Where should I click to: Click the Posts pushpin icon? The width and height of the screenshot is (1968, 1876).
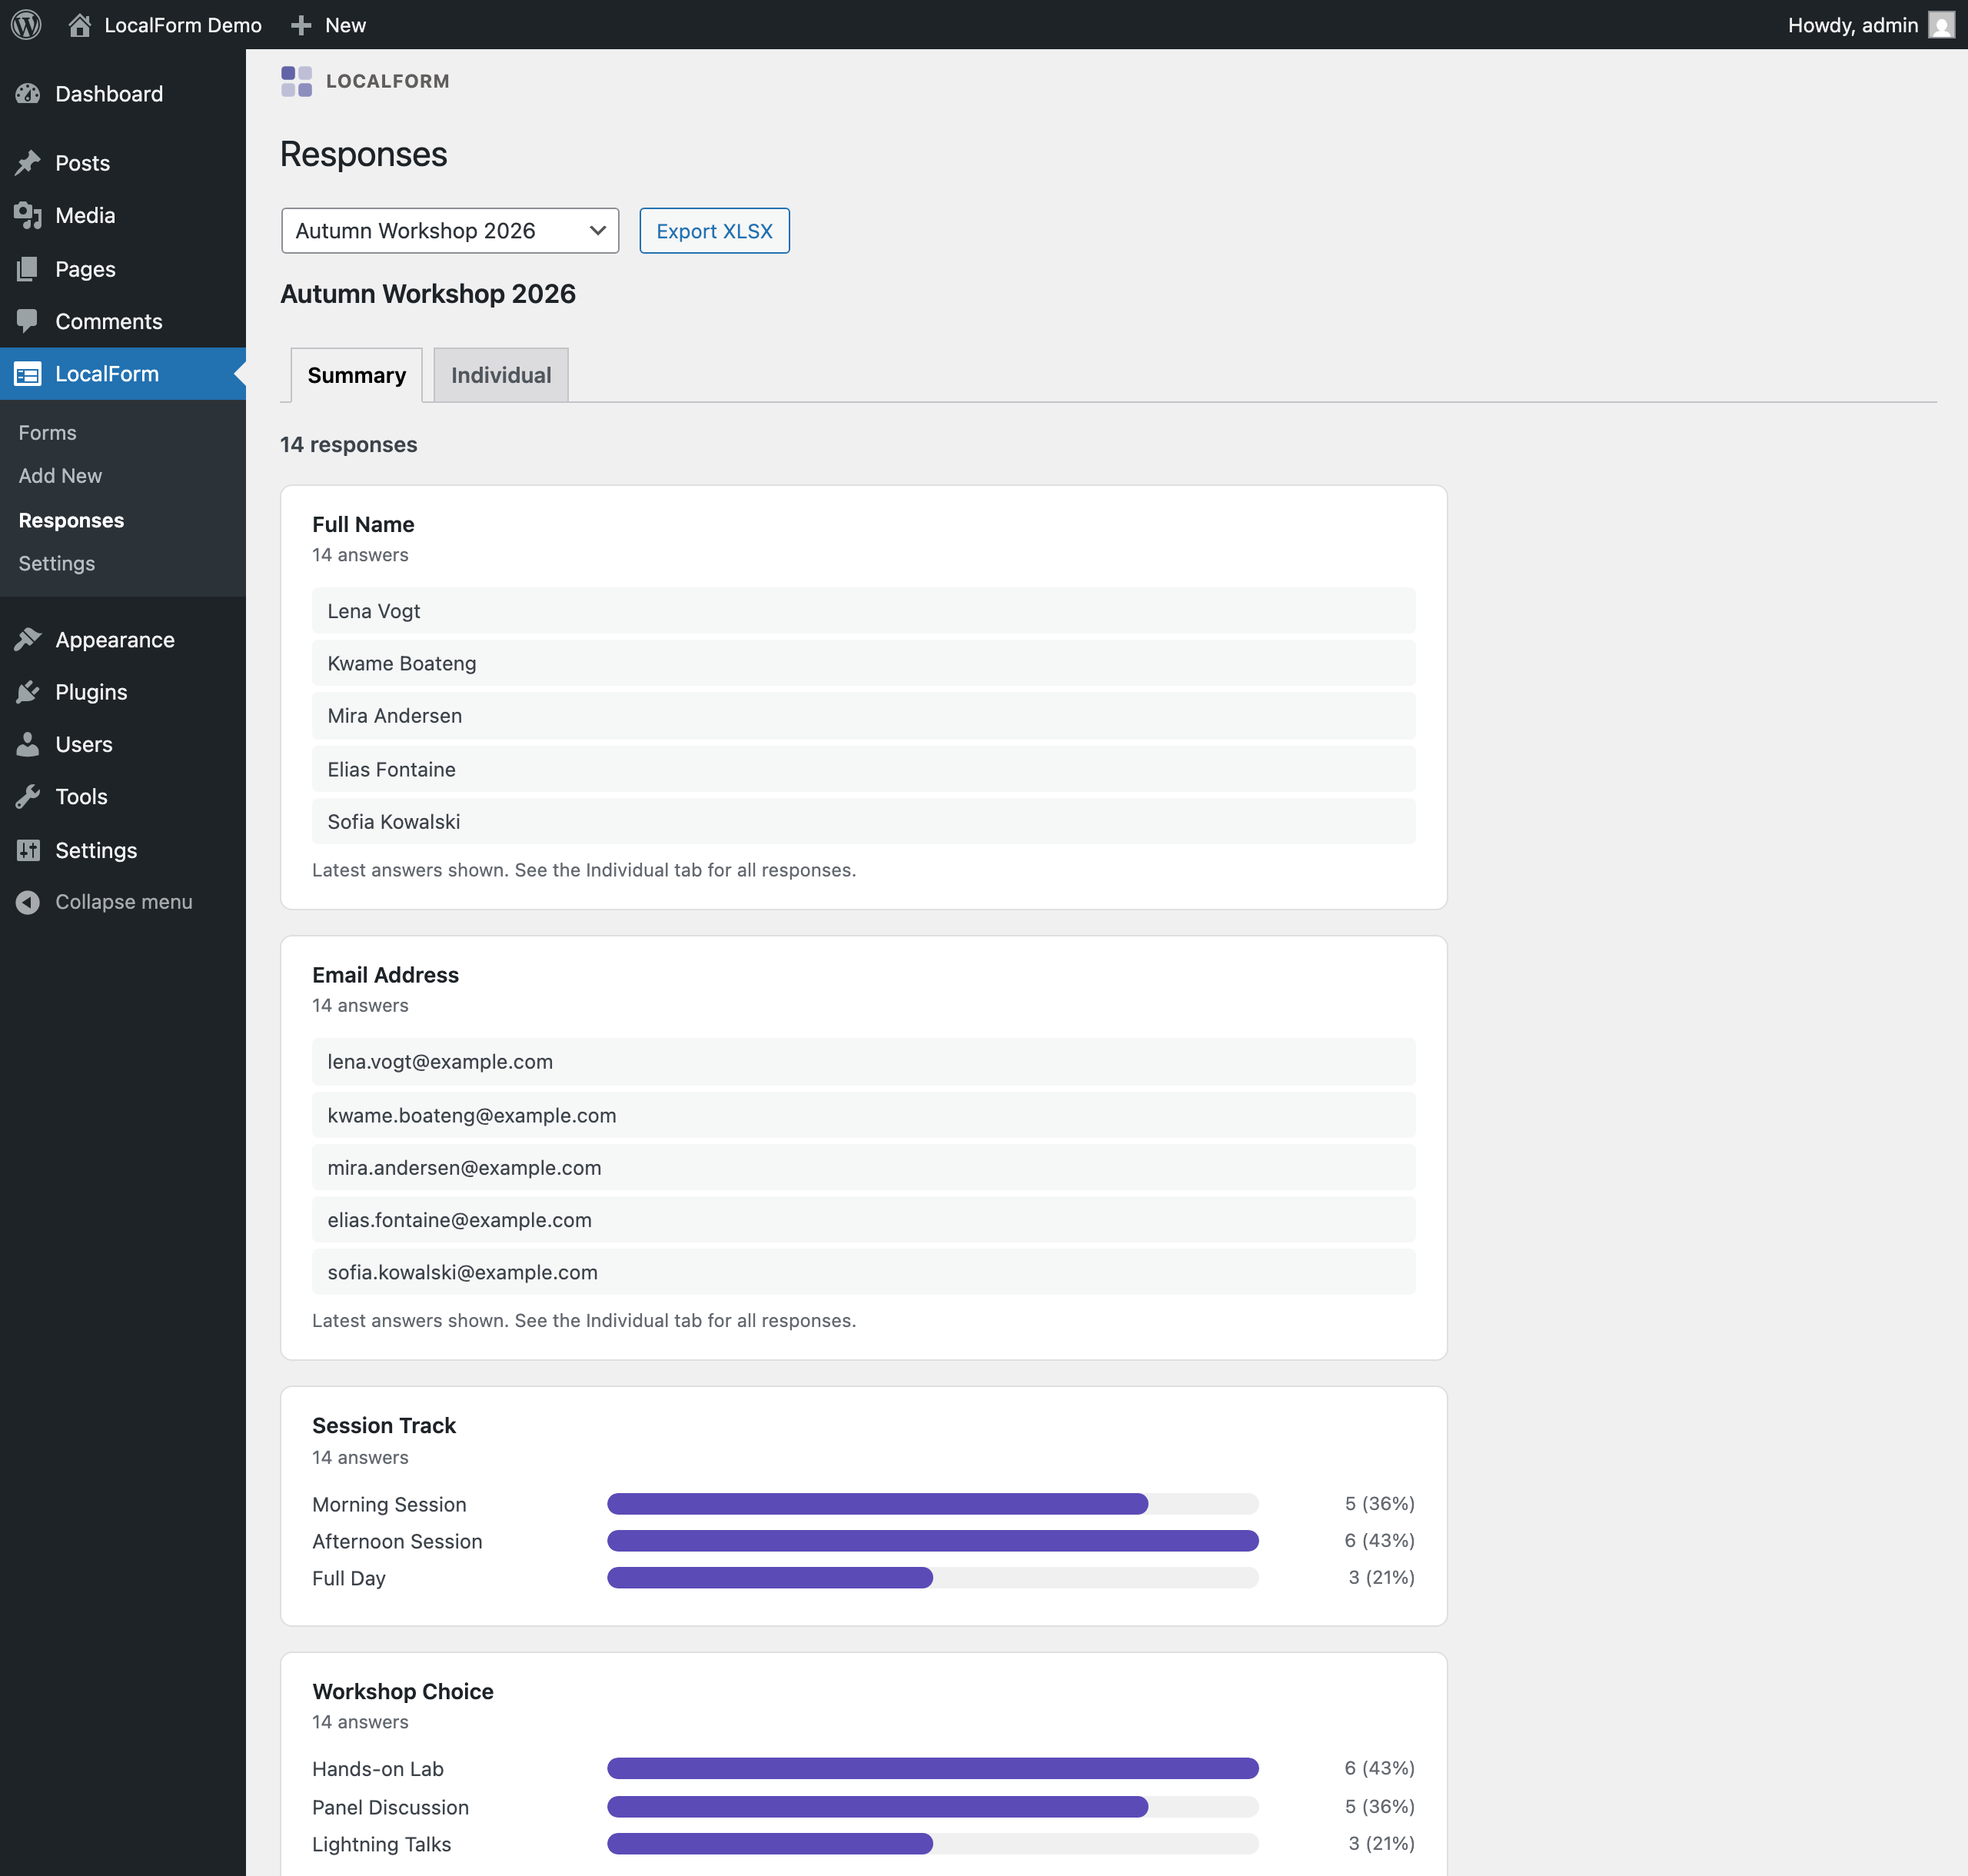tap(28, 163)
